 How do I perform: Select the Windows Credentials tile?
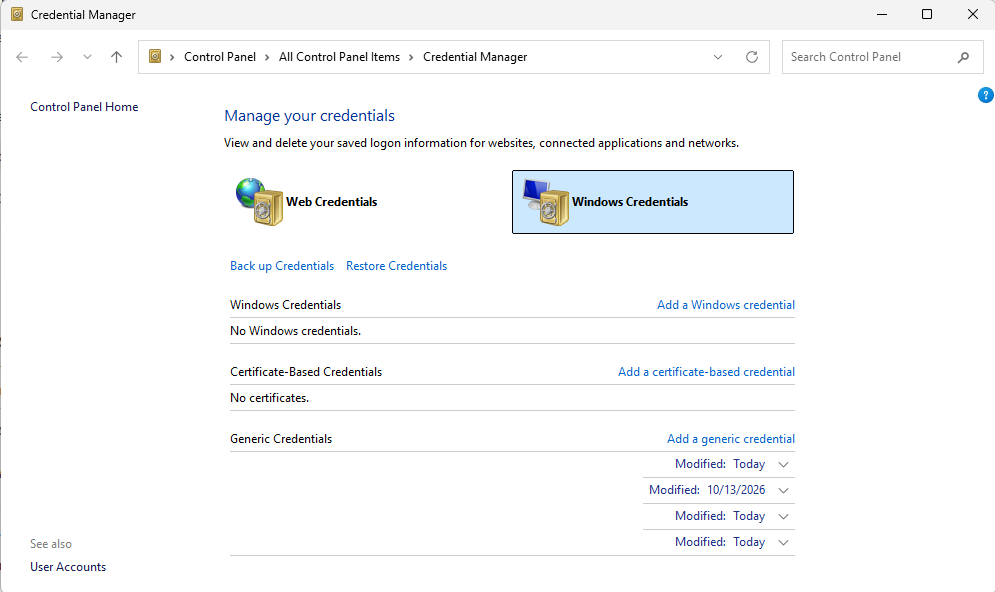click(x=653, y=202)
